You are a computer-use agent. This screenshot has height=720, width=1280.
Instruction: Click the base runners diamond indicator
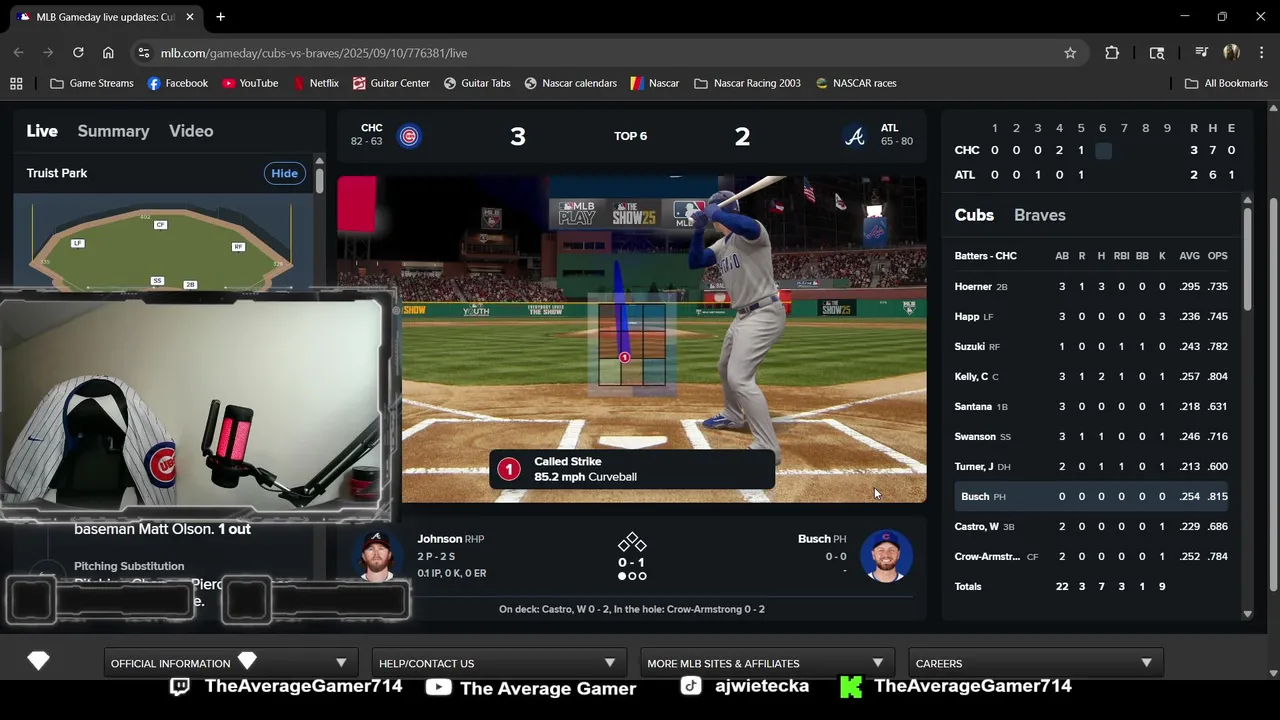[632, 543]
